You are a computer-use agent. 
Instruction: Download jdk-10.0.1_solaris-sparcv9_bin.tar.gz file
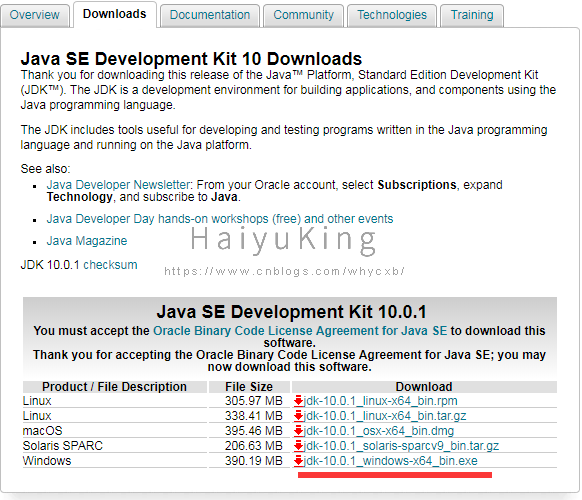click(401, 445)
